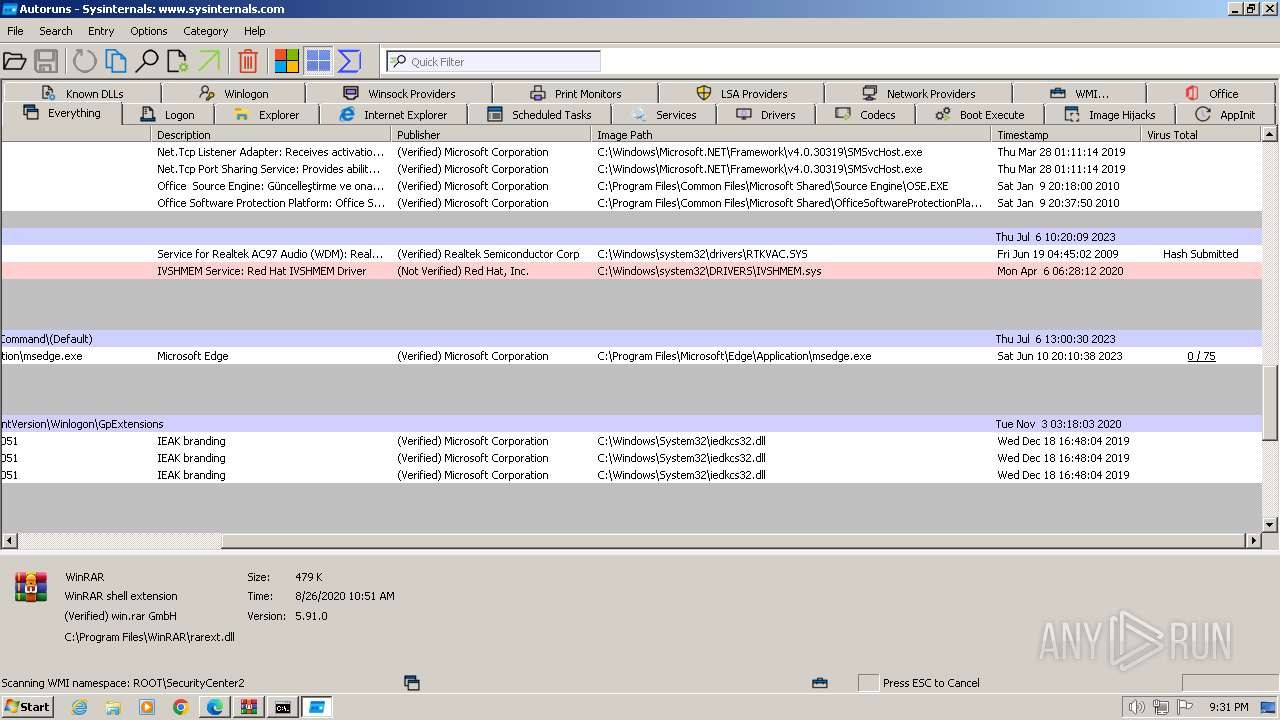Screen dimensions: 1280x720
Task: Open the Entry menu
Action: coord(101,31)
